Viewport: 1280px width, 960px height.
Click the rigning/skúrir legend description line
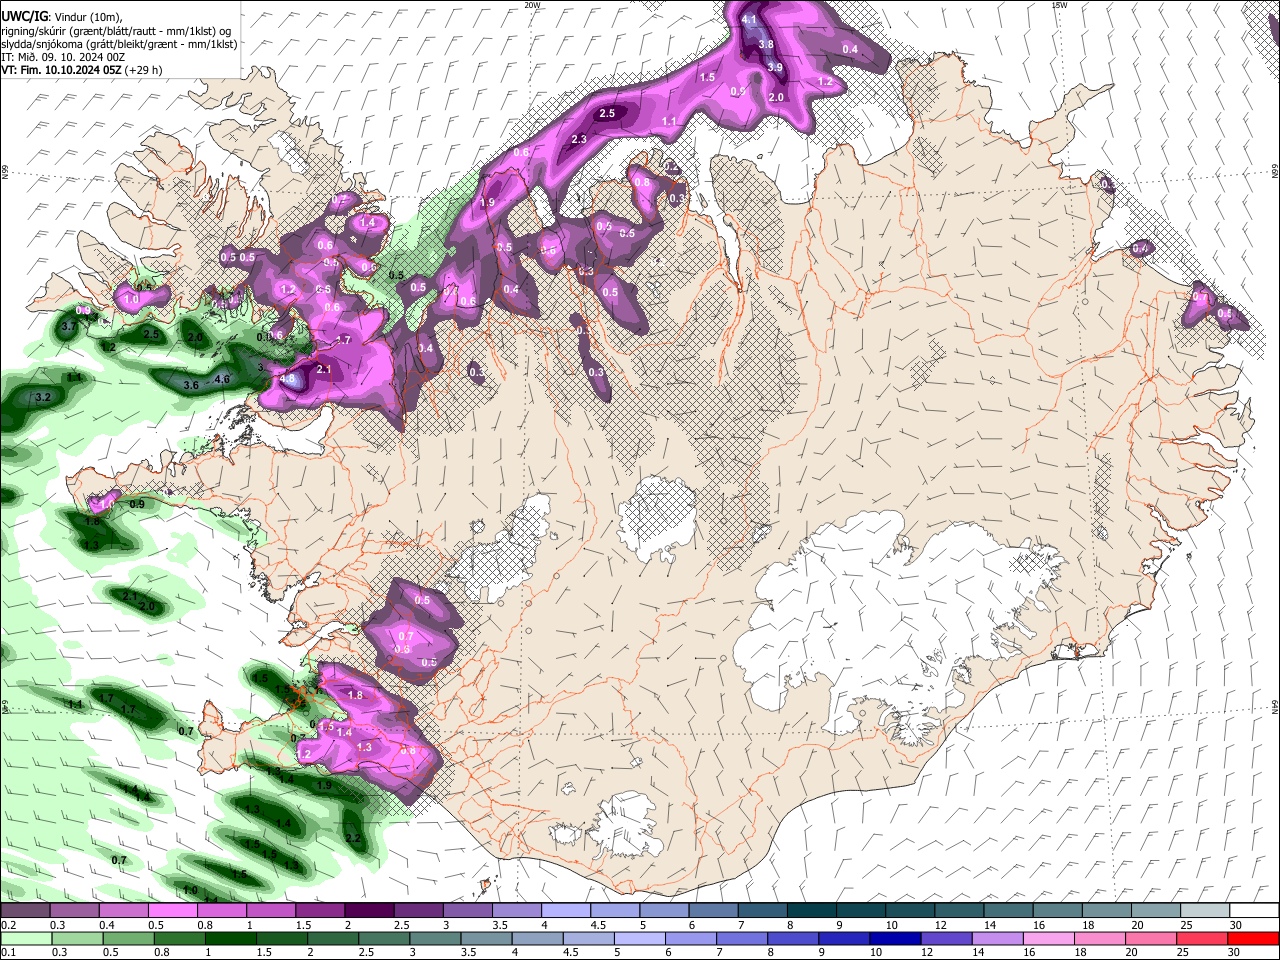(x=116, y=31)
